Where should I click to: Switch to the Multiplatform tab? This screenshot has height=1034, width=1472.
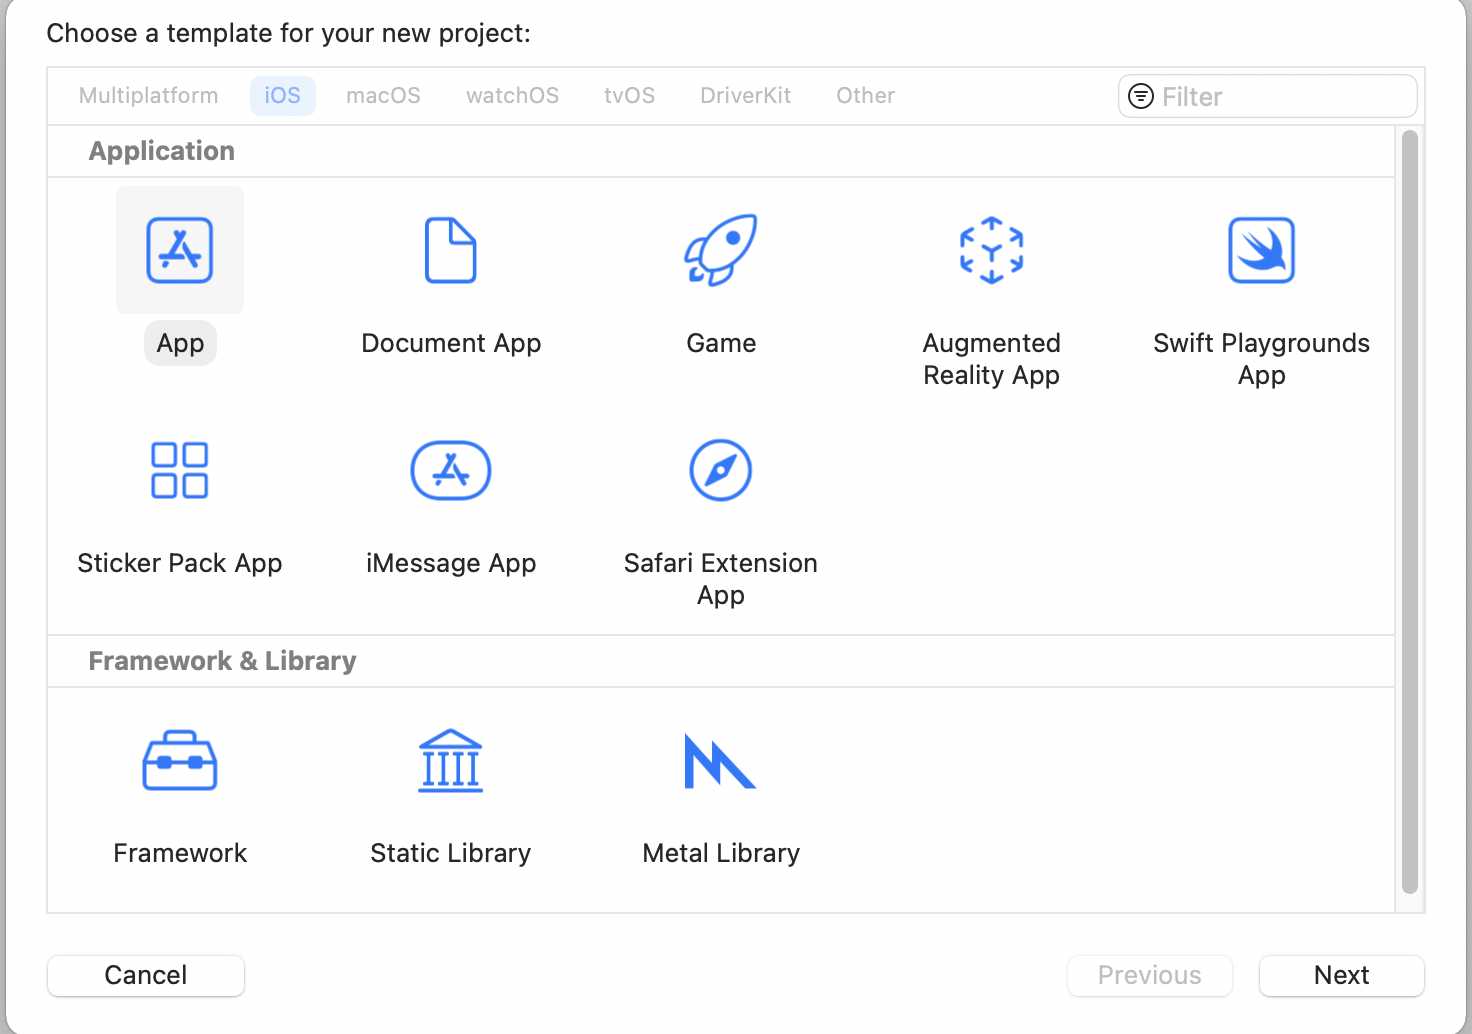click(x=148, y=96)
